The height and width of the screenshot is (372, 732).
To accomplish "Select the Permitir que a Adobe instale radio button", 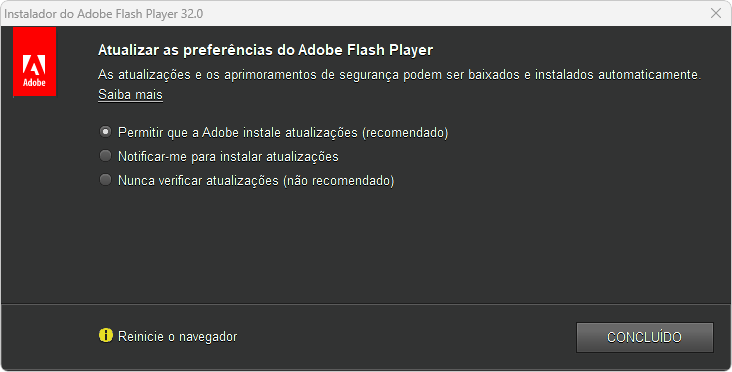I will coord(106,132).
